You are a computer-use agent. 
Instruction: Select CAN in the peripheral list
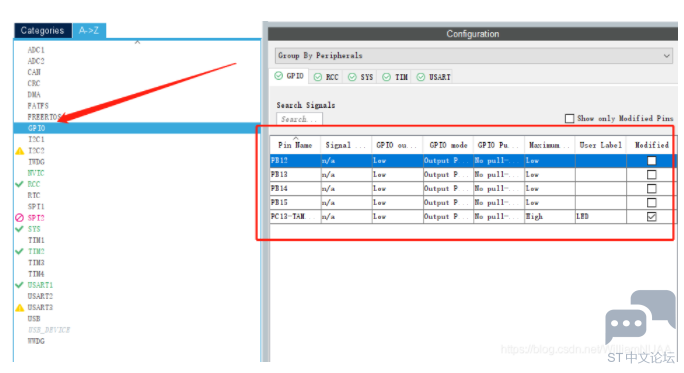click(34, 72)
